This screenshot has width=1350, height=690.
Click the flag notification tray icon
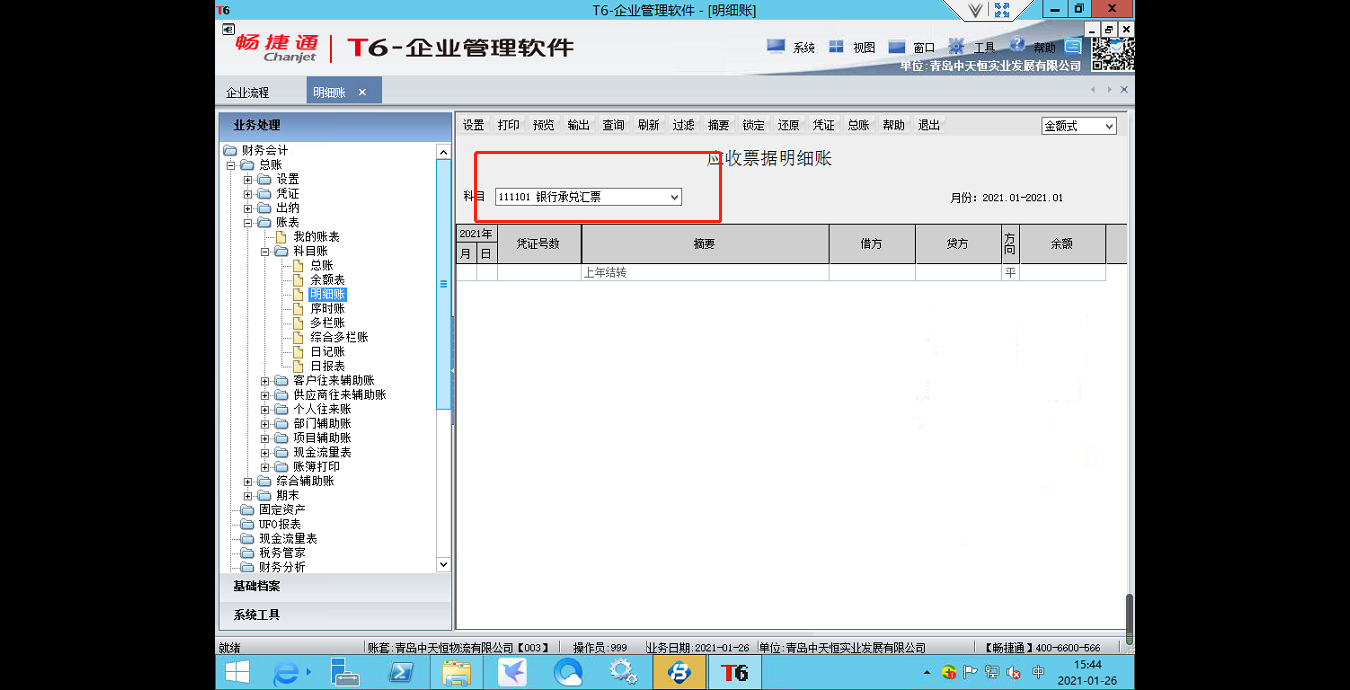pyautogui.click(x=969, y=672)
